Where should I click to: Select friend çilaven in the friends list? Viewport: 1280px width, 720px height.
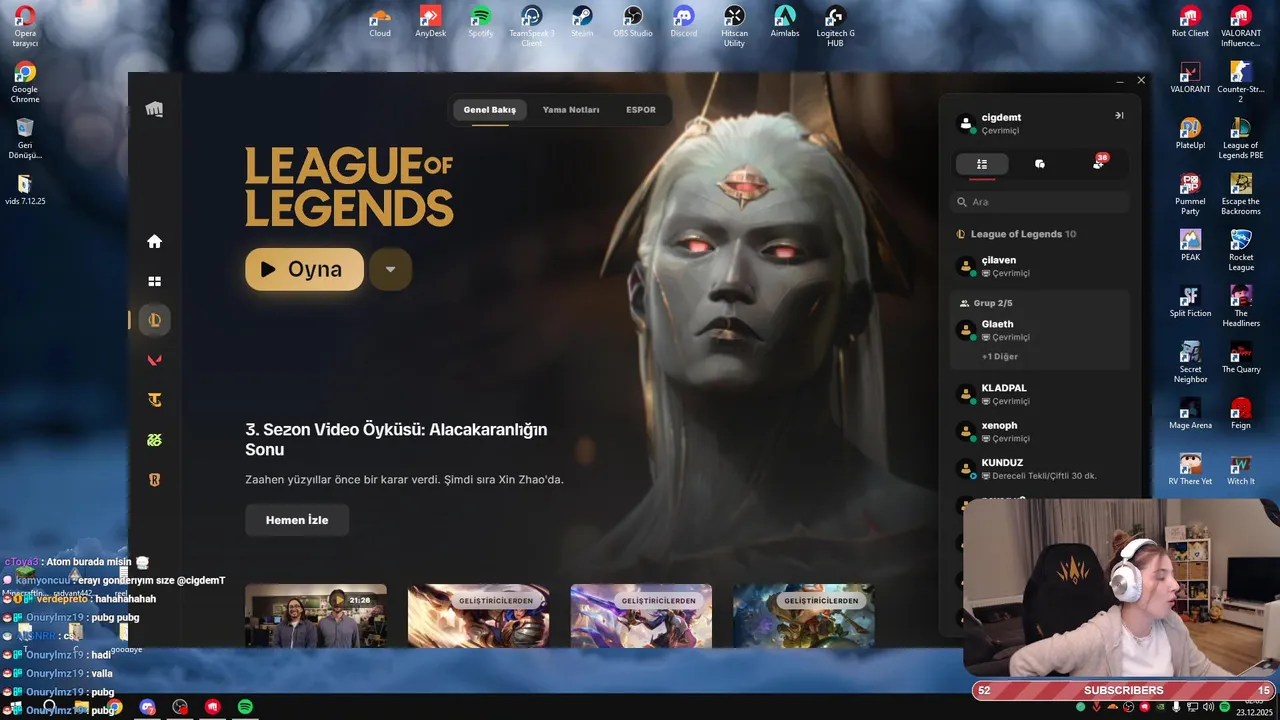coord(1040,266)
